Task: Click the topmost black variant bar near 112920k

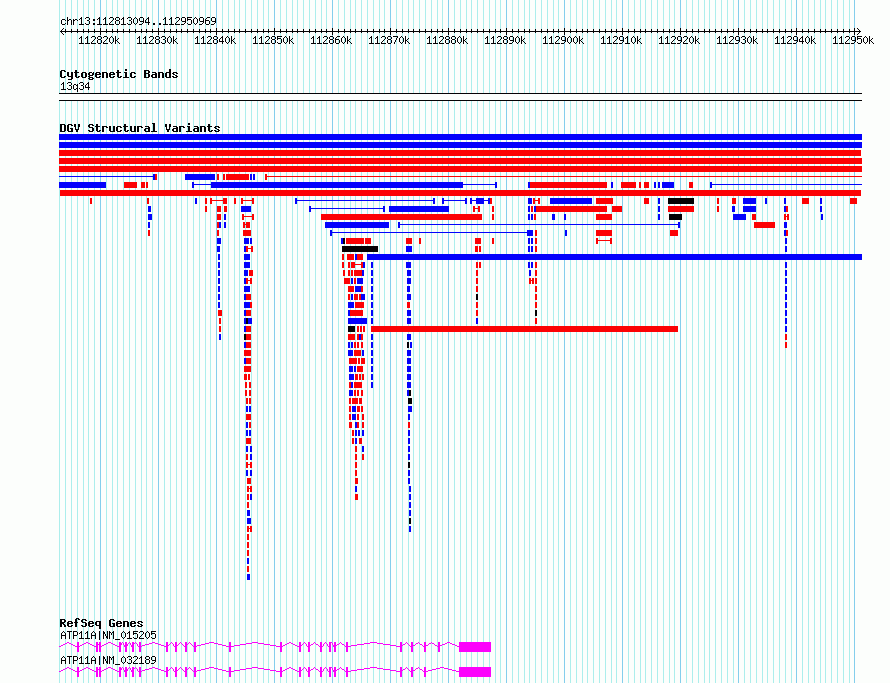Action: [681, 201]
